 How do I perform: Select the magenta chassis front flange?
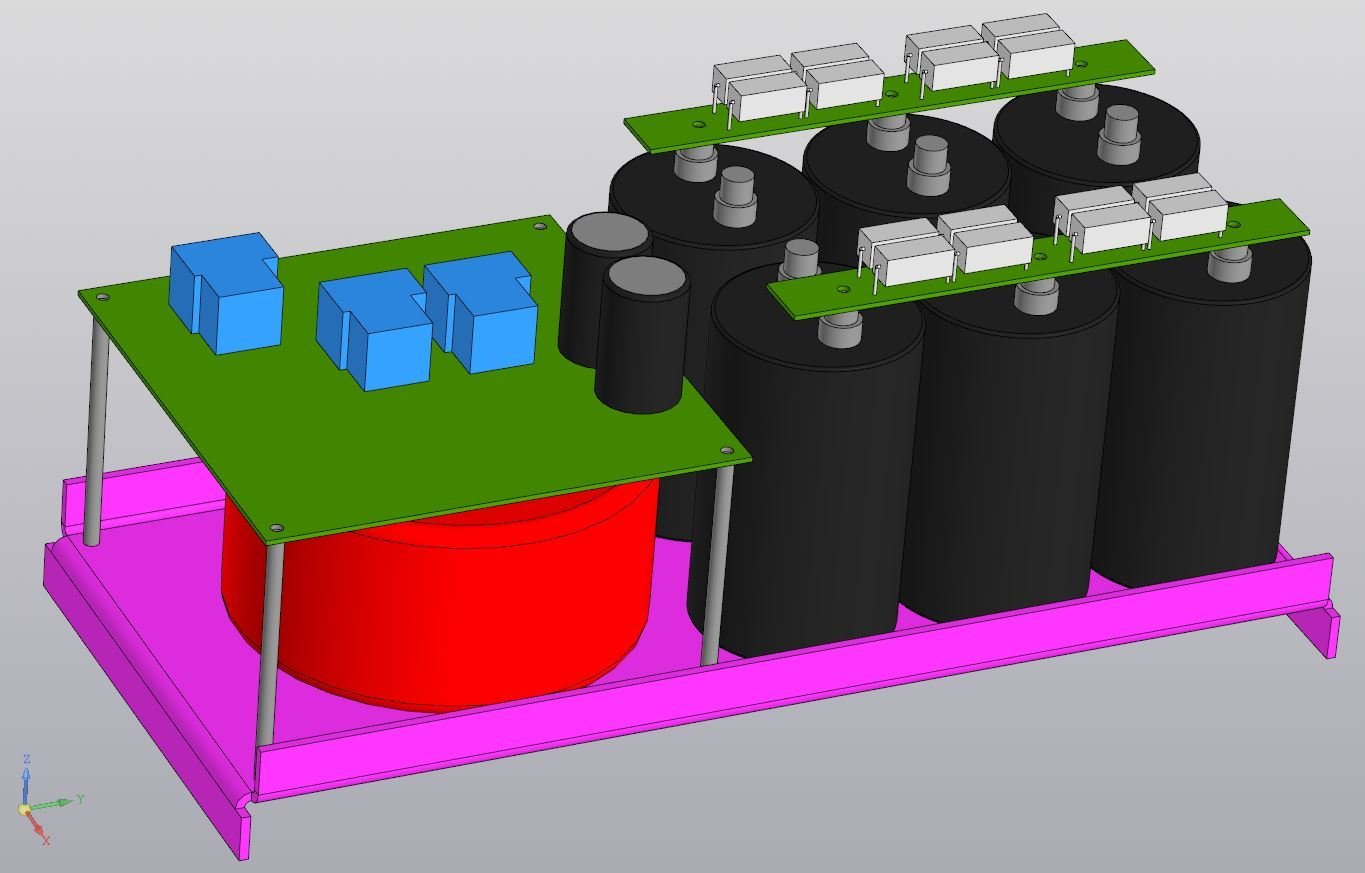pos(790,680)
